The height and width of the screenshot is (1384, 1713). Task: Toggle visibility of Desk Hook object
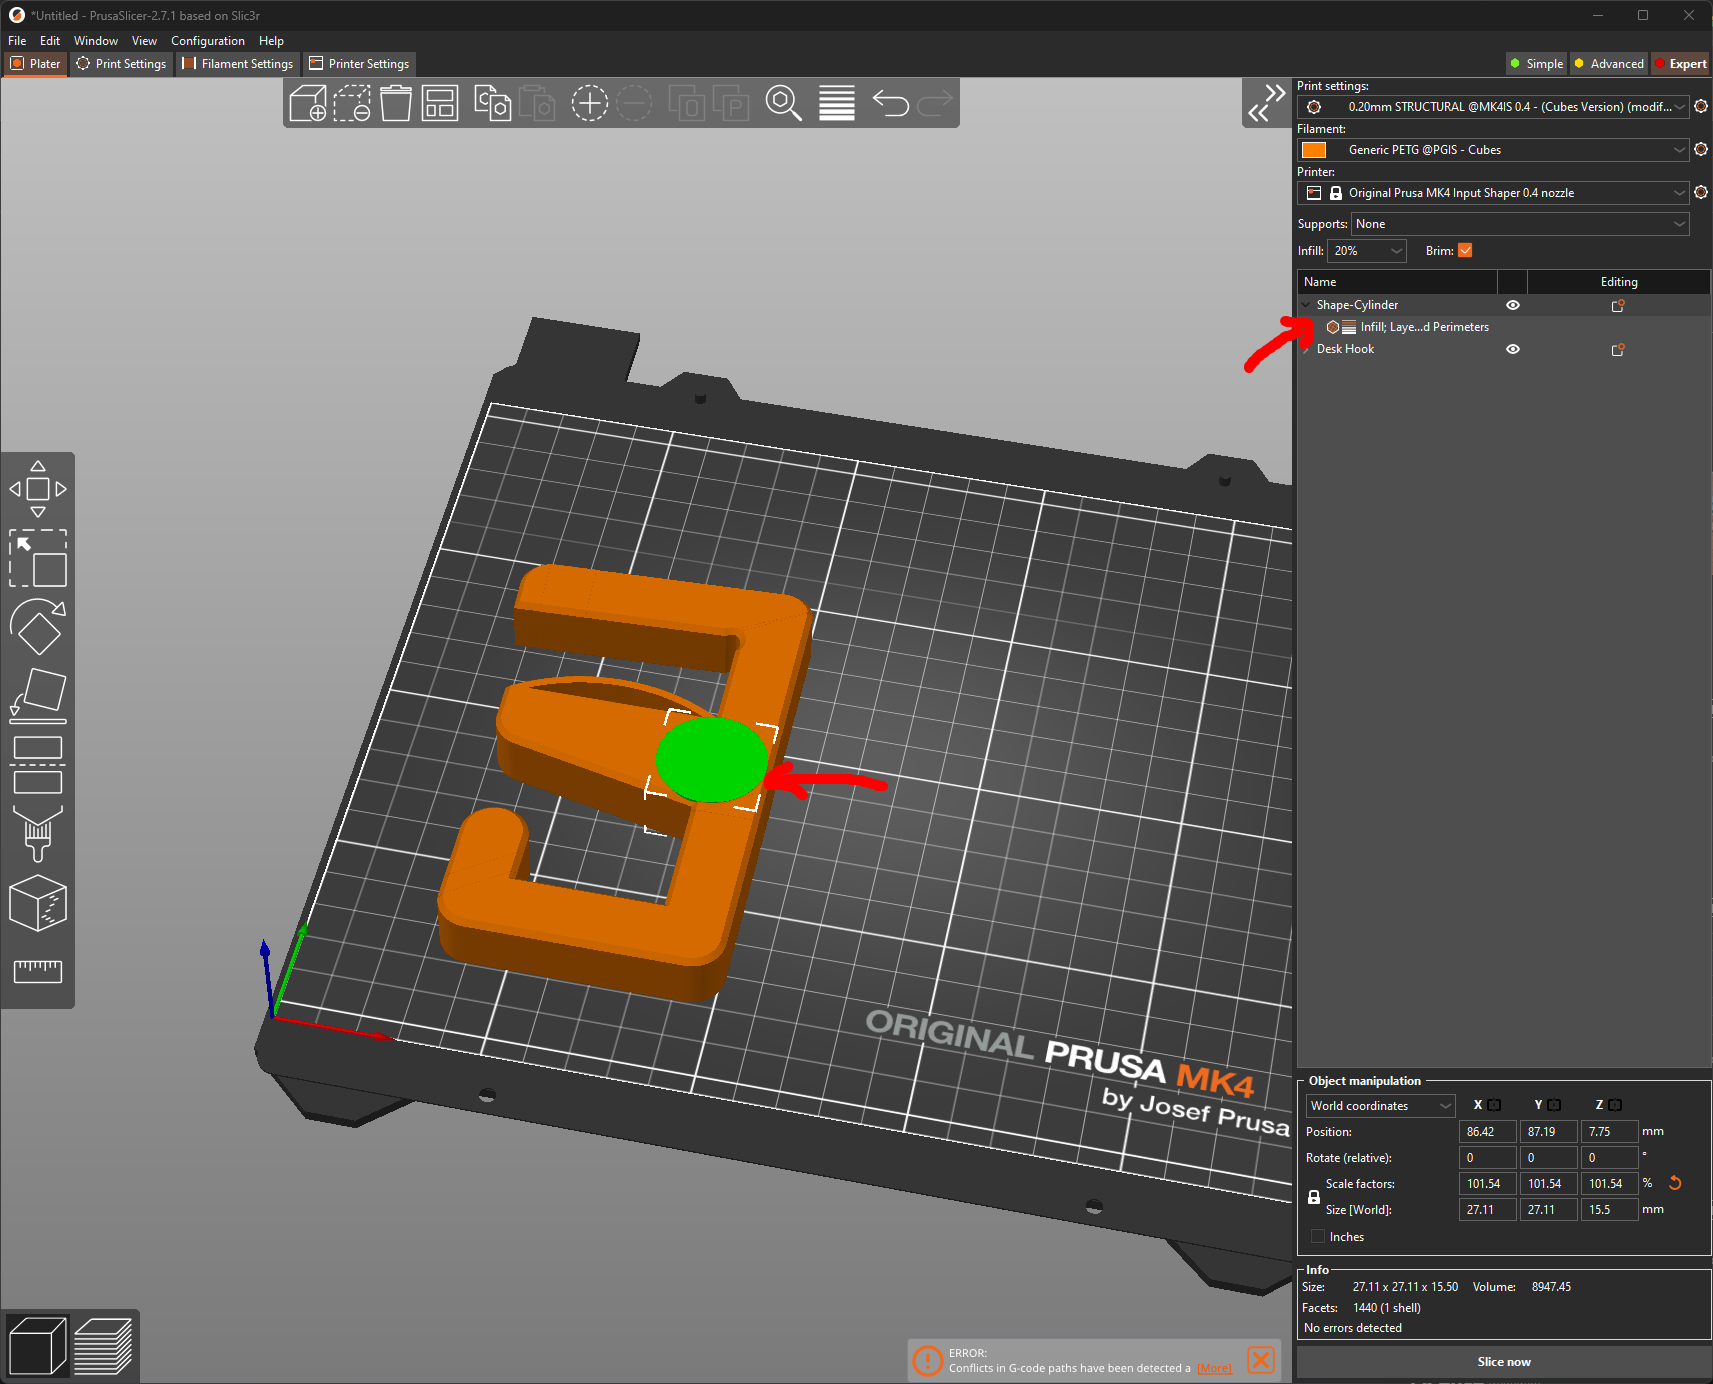(1513, 349)
